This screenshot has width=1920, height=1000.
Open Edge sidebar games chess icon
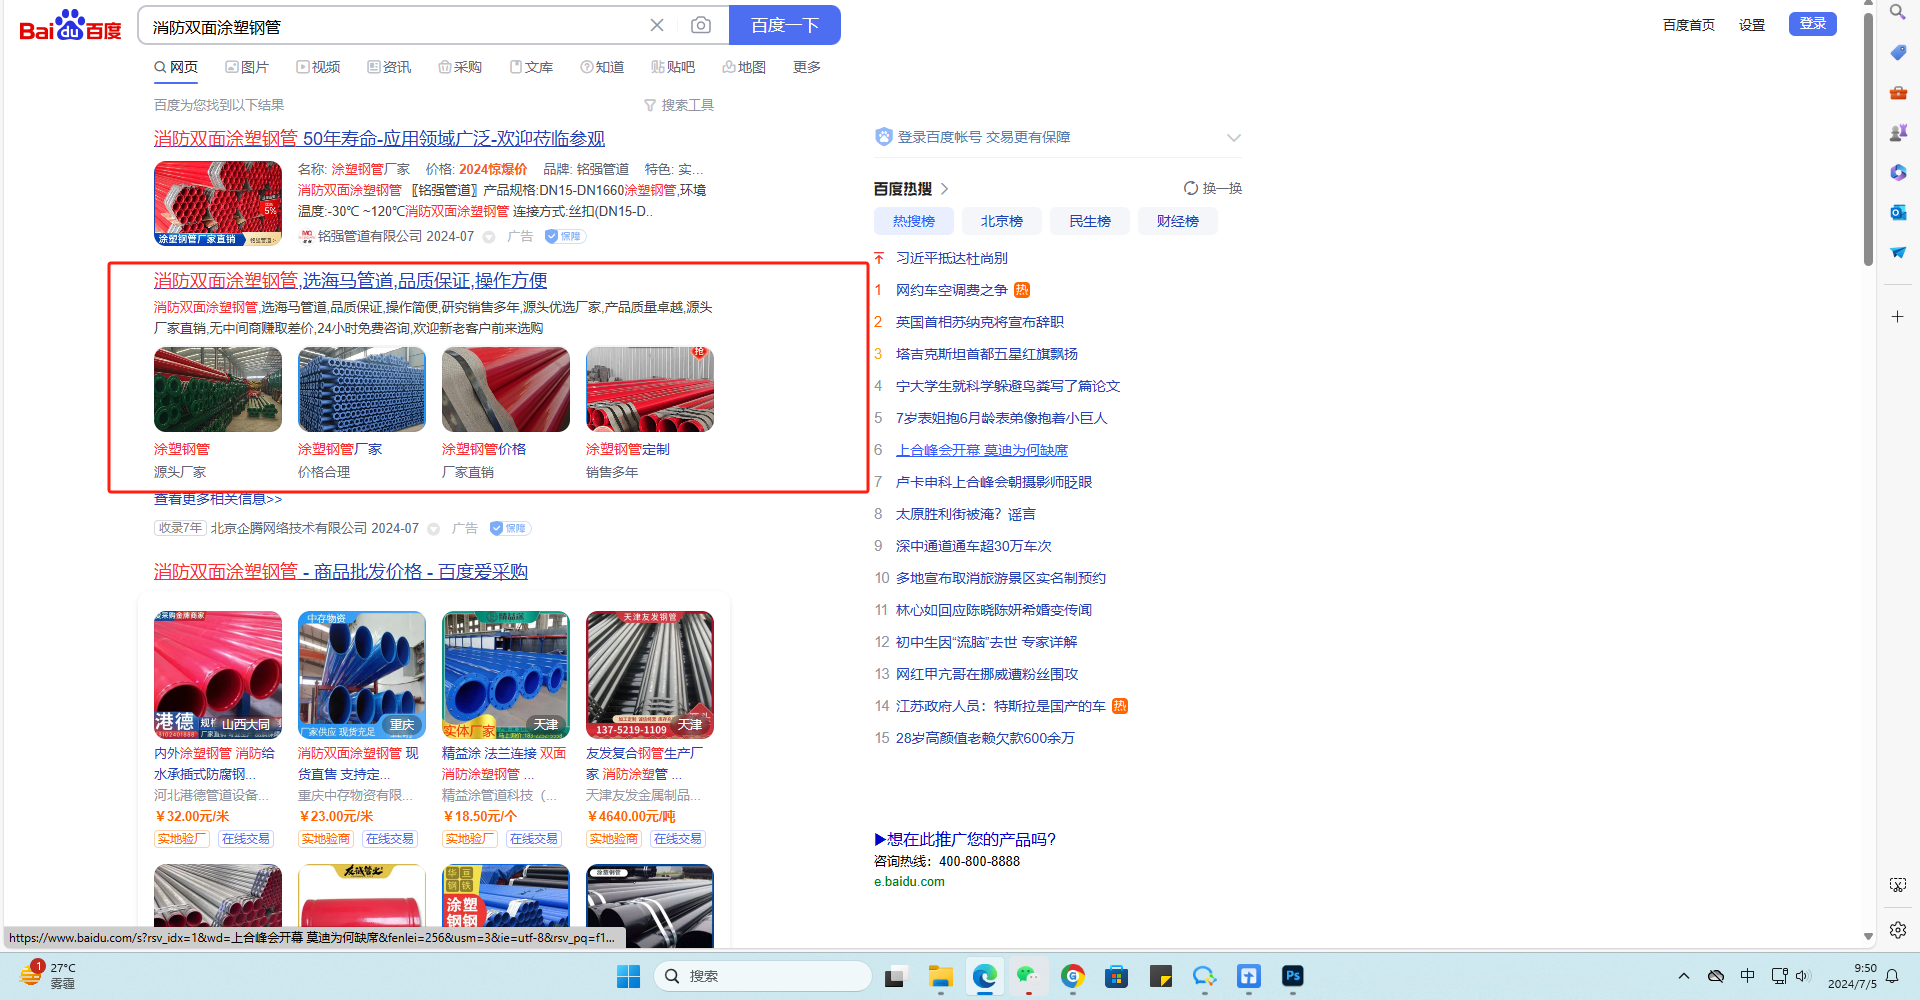[1898, 132]
